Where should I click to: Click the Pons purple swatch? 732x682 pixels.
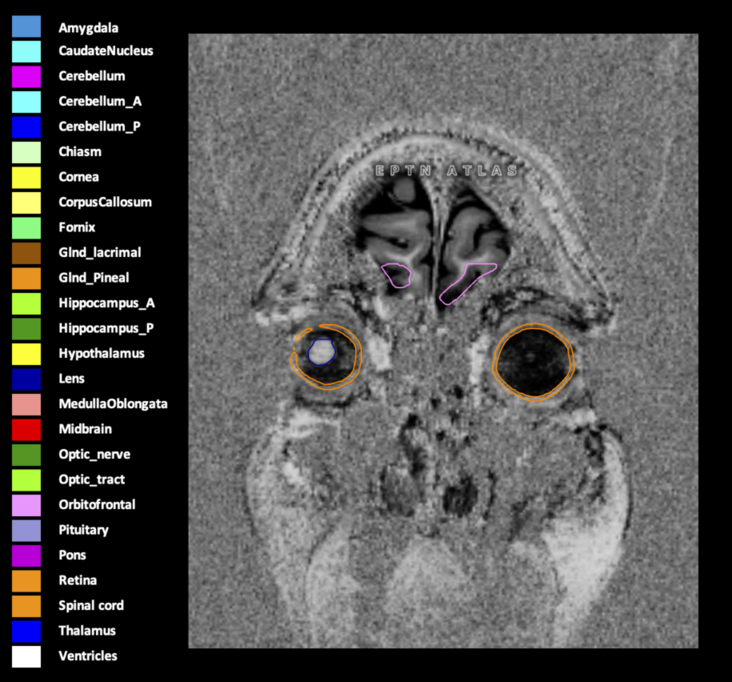point(26,555)
